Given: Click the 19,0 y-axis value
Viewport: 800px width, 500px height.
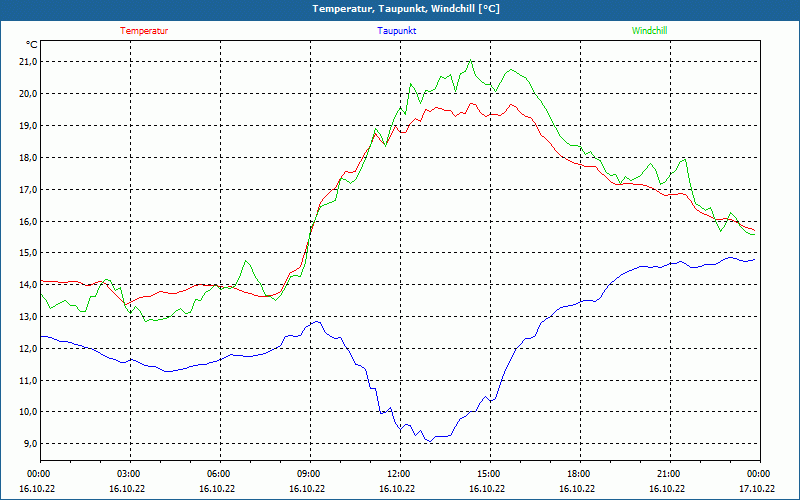Looking at the screenshot, I should click(28, 126).
